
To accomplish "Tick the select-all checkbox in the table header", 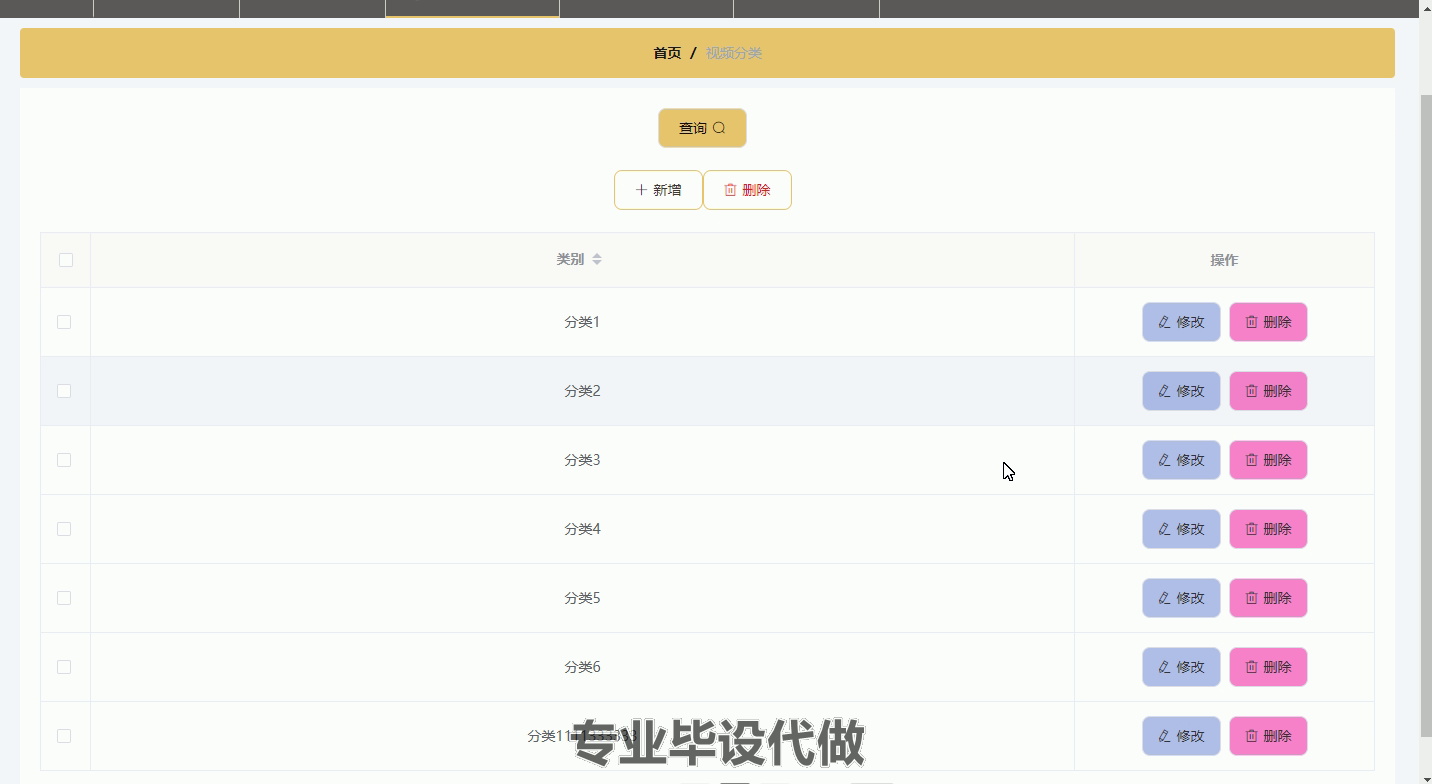I will [x=66, y=260].
